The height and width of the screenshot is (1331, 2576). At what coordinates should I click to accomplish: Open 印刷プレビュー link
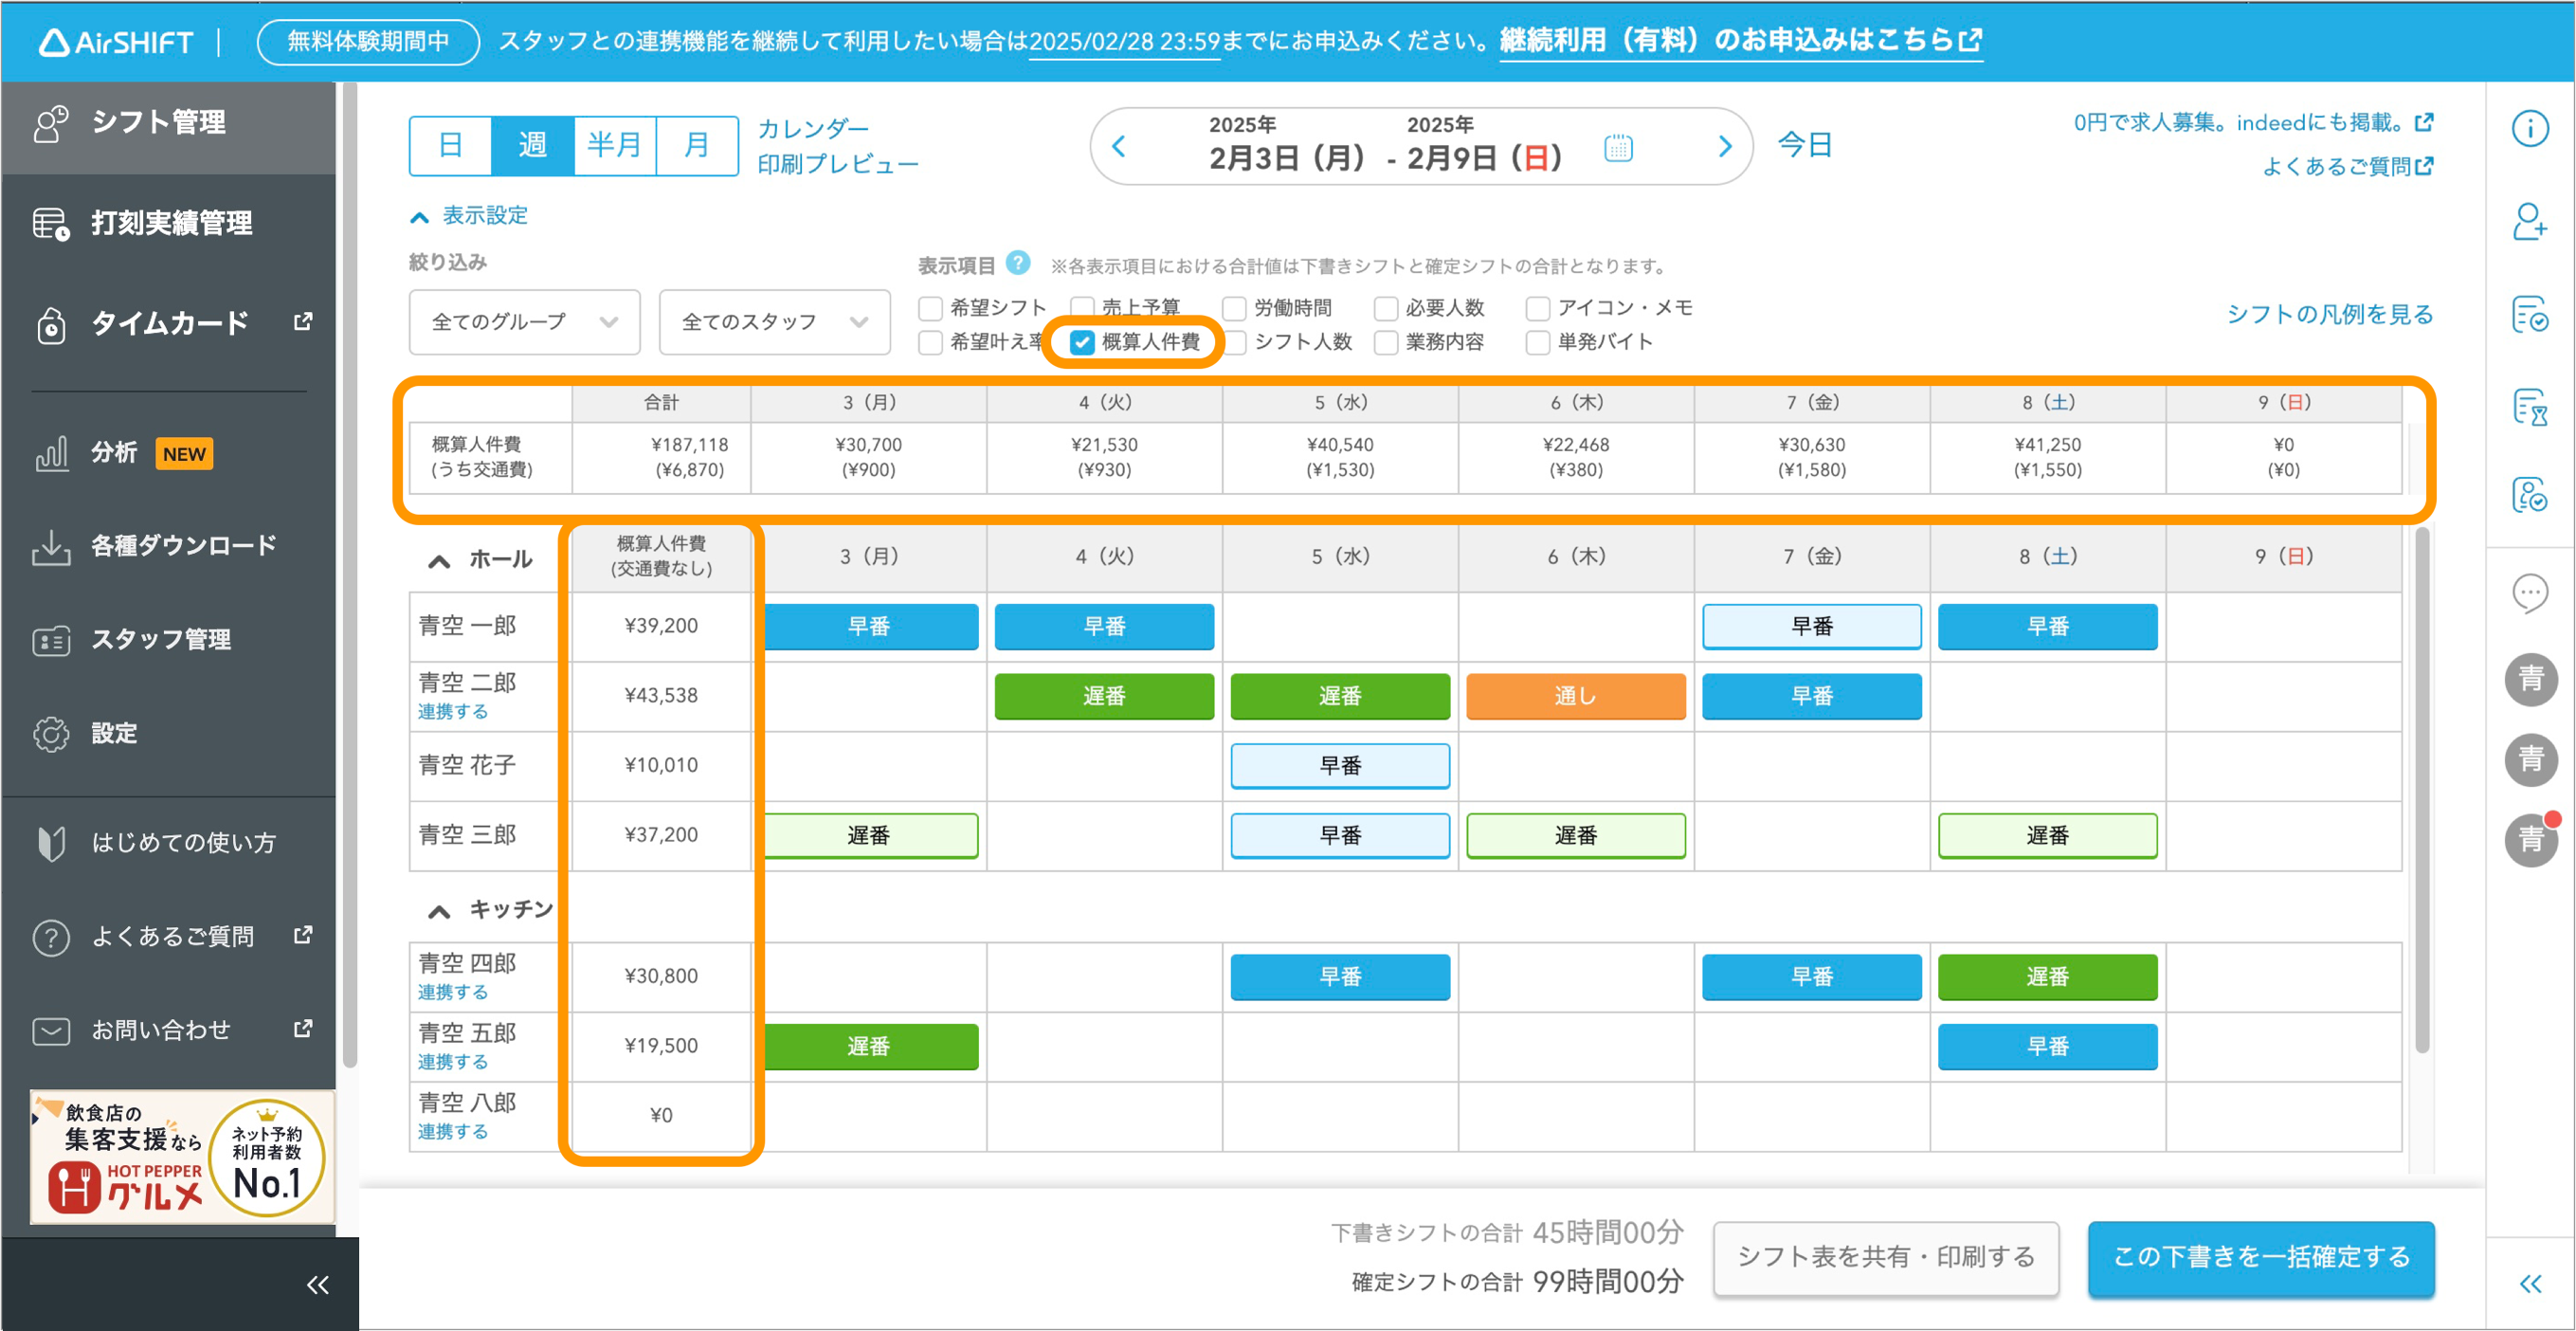(x=838, y=164)
